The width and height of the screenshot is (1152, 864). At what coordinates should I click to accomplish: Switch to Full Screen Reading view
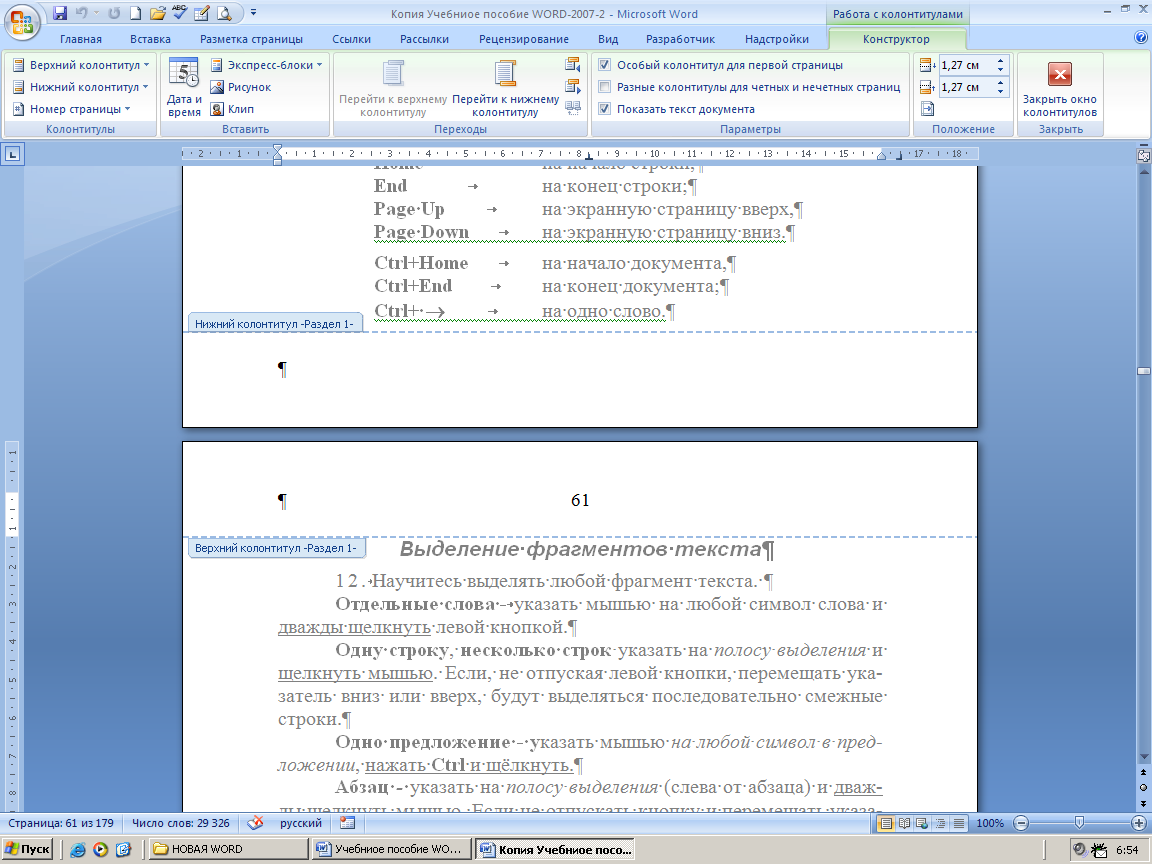904,823
